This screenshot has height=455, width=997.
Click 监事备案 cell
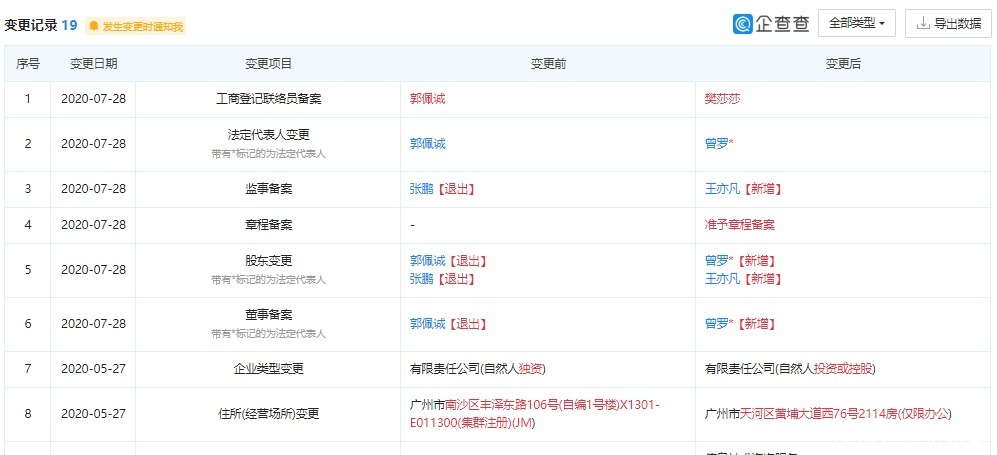[x=268, y=189]
